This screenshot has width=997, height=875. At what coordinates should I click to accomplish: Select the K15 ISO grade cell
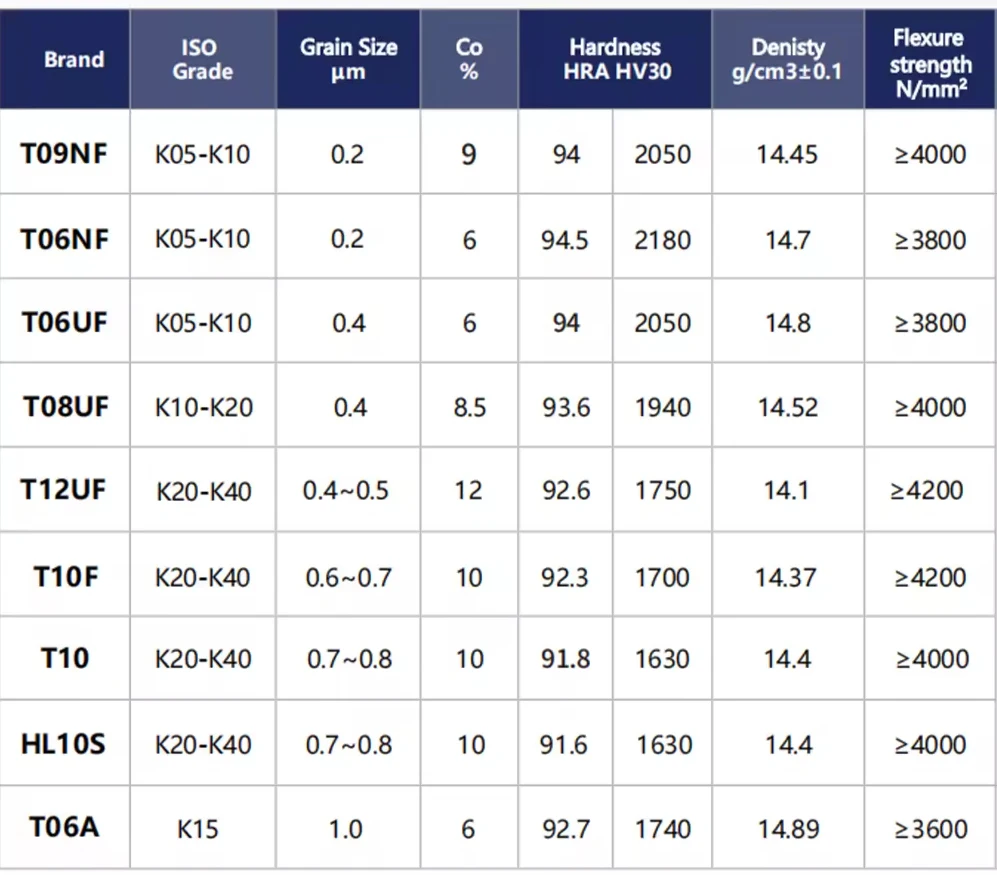coord(198,829)
